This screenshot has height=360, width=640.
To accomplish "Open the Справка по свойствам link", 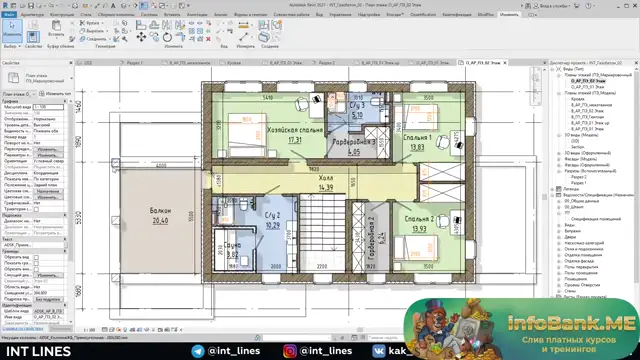I will 22,328.
